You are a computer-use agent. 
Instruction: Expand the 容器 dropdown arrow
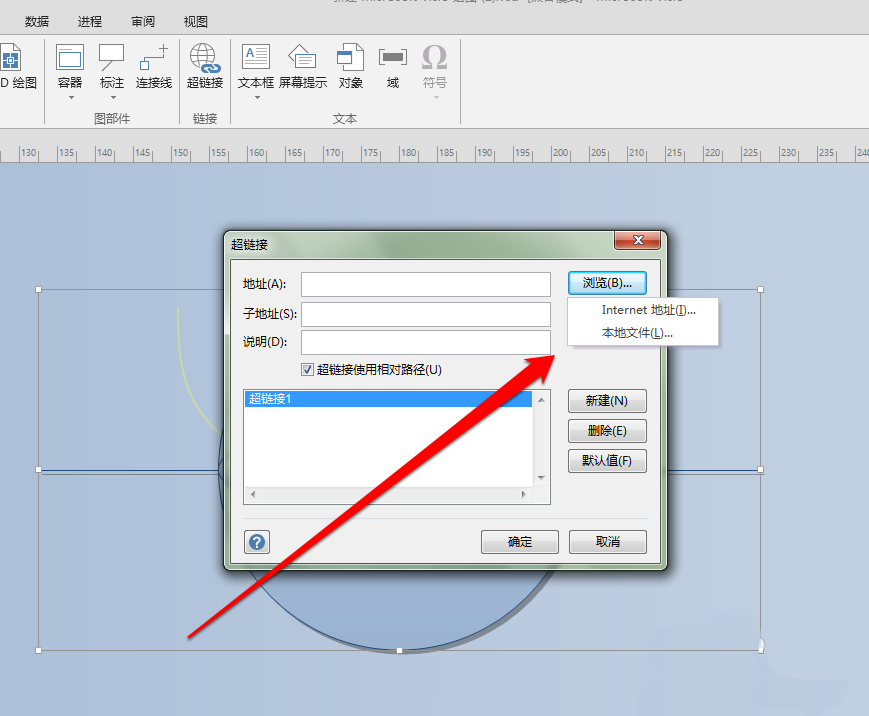(x=69, y=96)
